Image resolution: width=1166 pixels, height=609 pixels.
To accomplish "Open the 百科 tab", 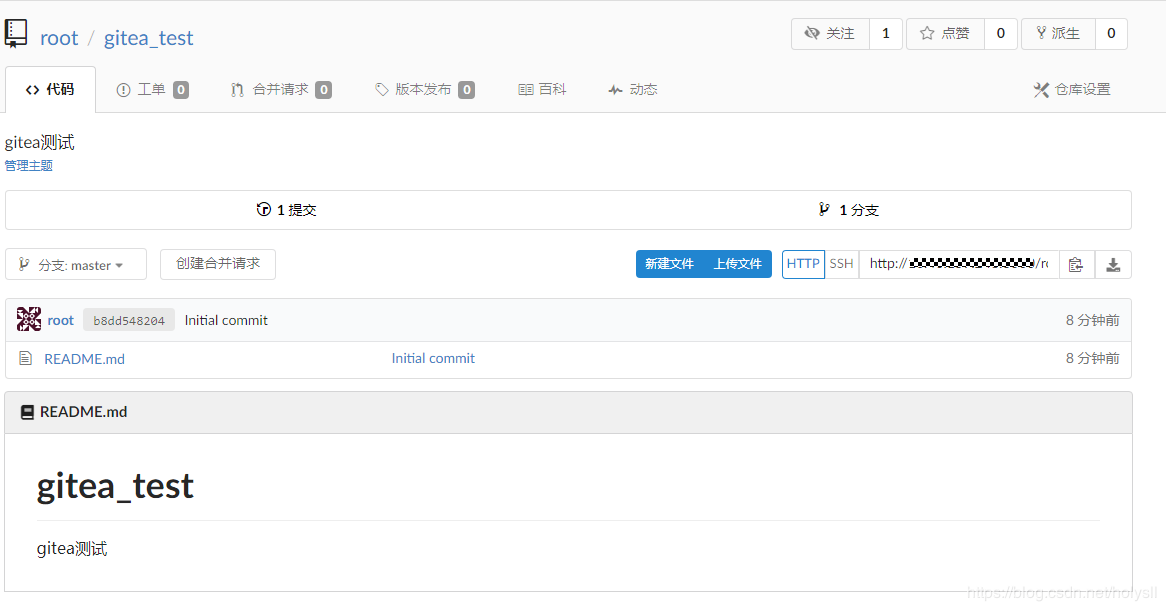I will click(542, 89).
